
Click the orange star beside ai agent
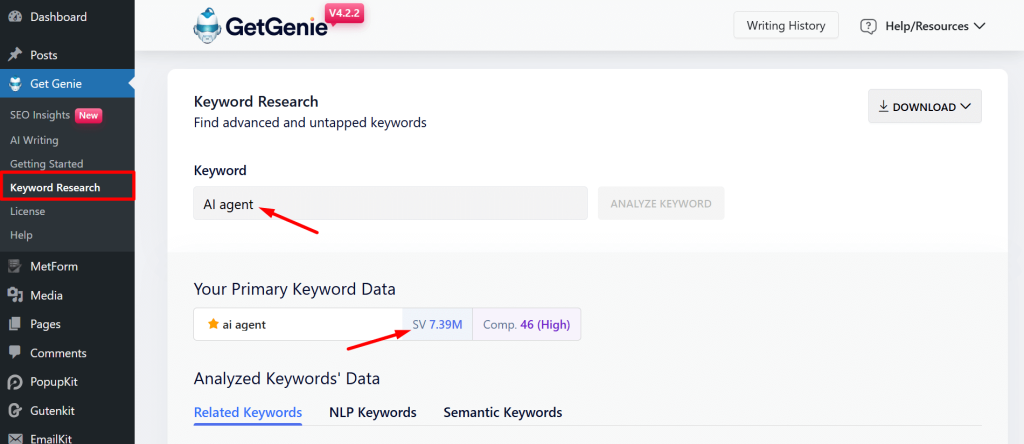coord(213,324)
